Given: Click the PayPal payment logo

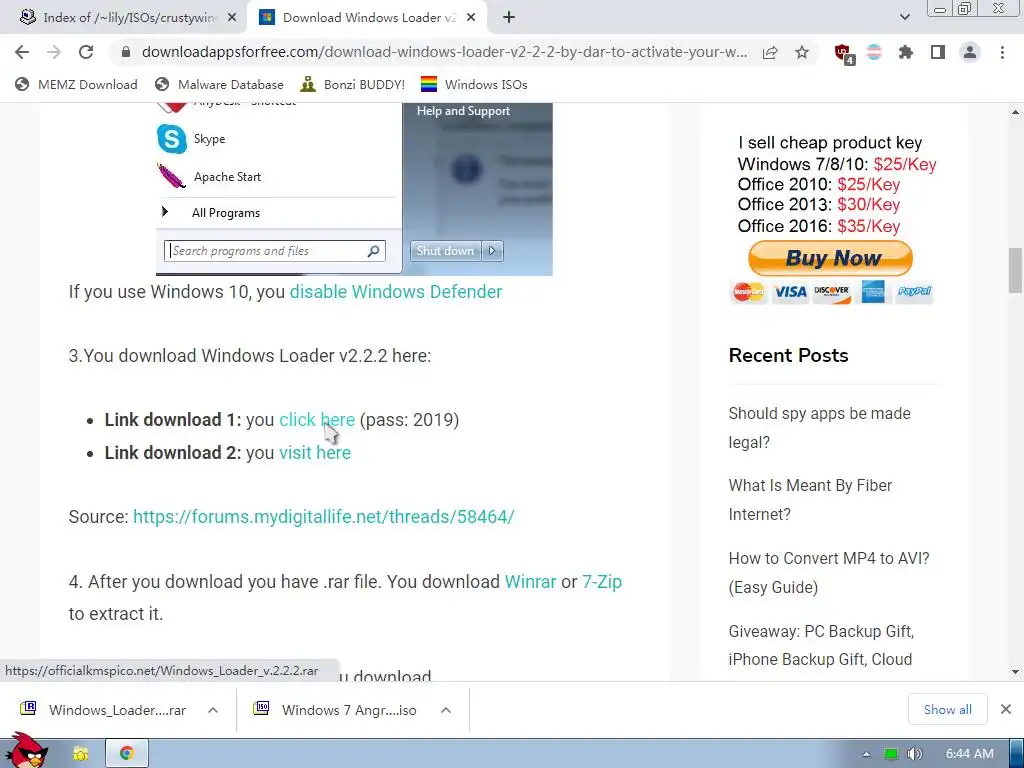Looking at the screenshot, I should point(914,291).
